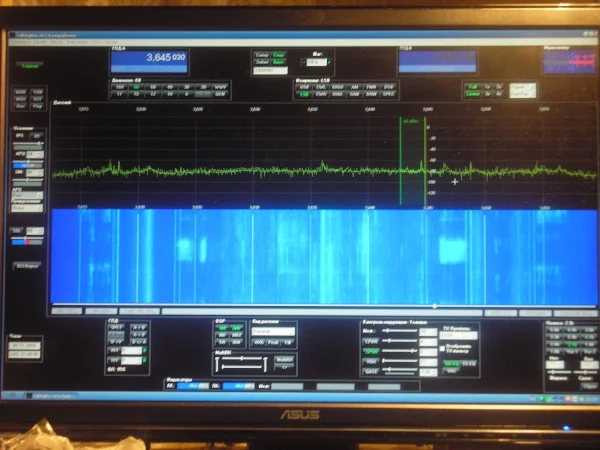Click the VFO A frequency display
This screenshot has height=450, width=600.
click(x=149, y=61)
